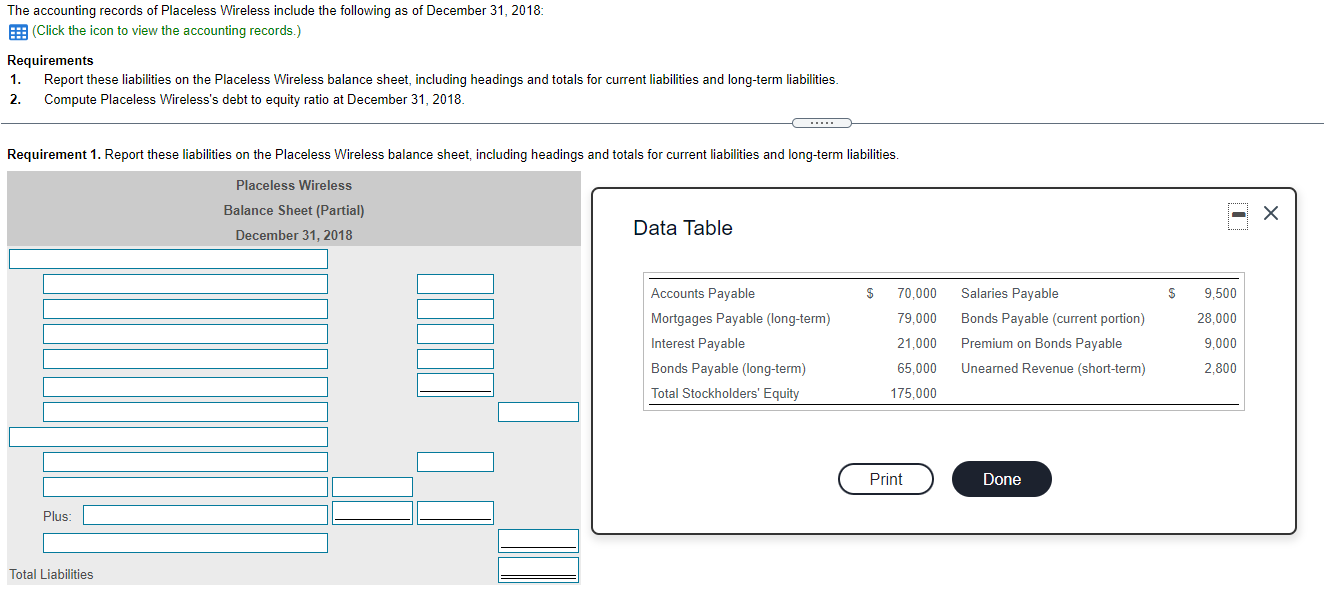Image resolution: width=1324 pixels, height=607 pixels.
Task: Select Bonds Payable (current portion) label
Action: tap(1053, 318)
